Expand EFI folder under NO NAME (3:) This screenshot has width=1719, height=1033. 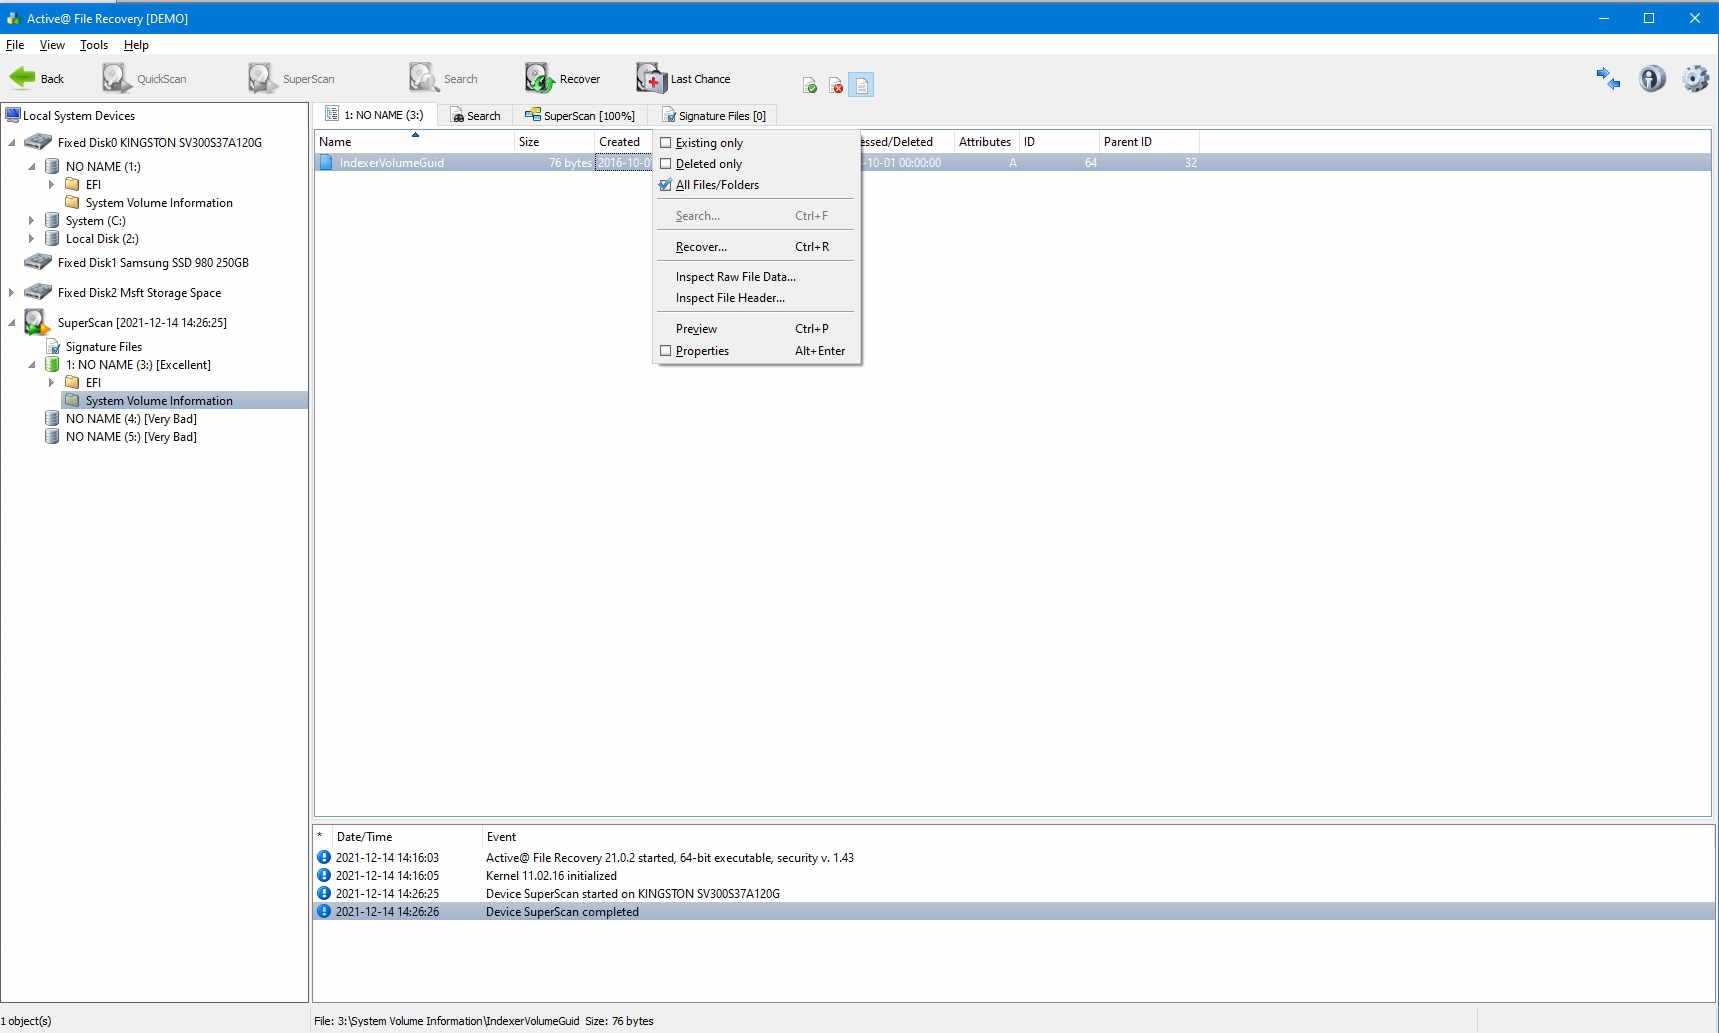(52, 382)
